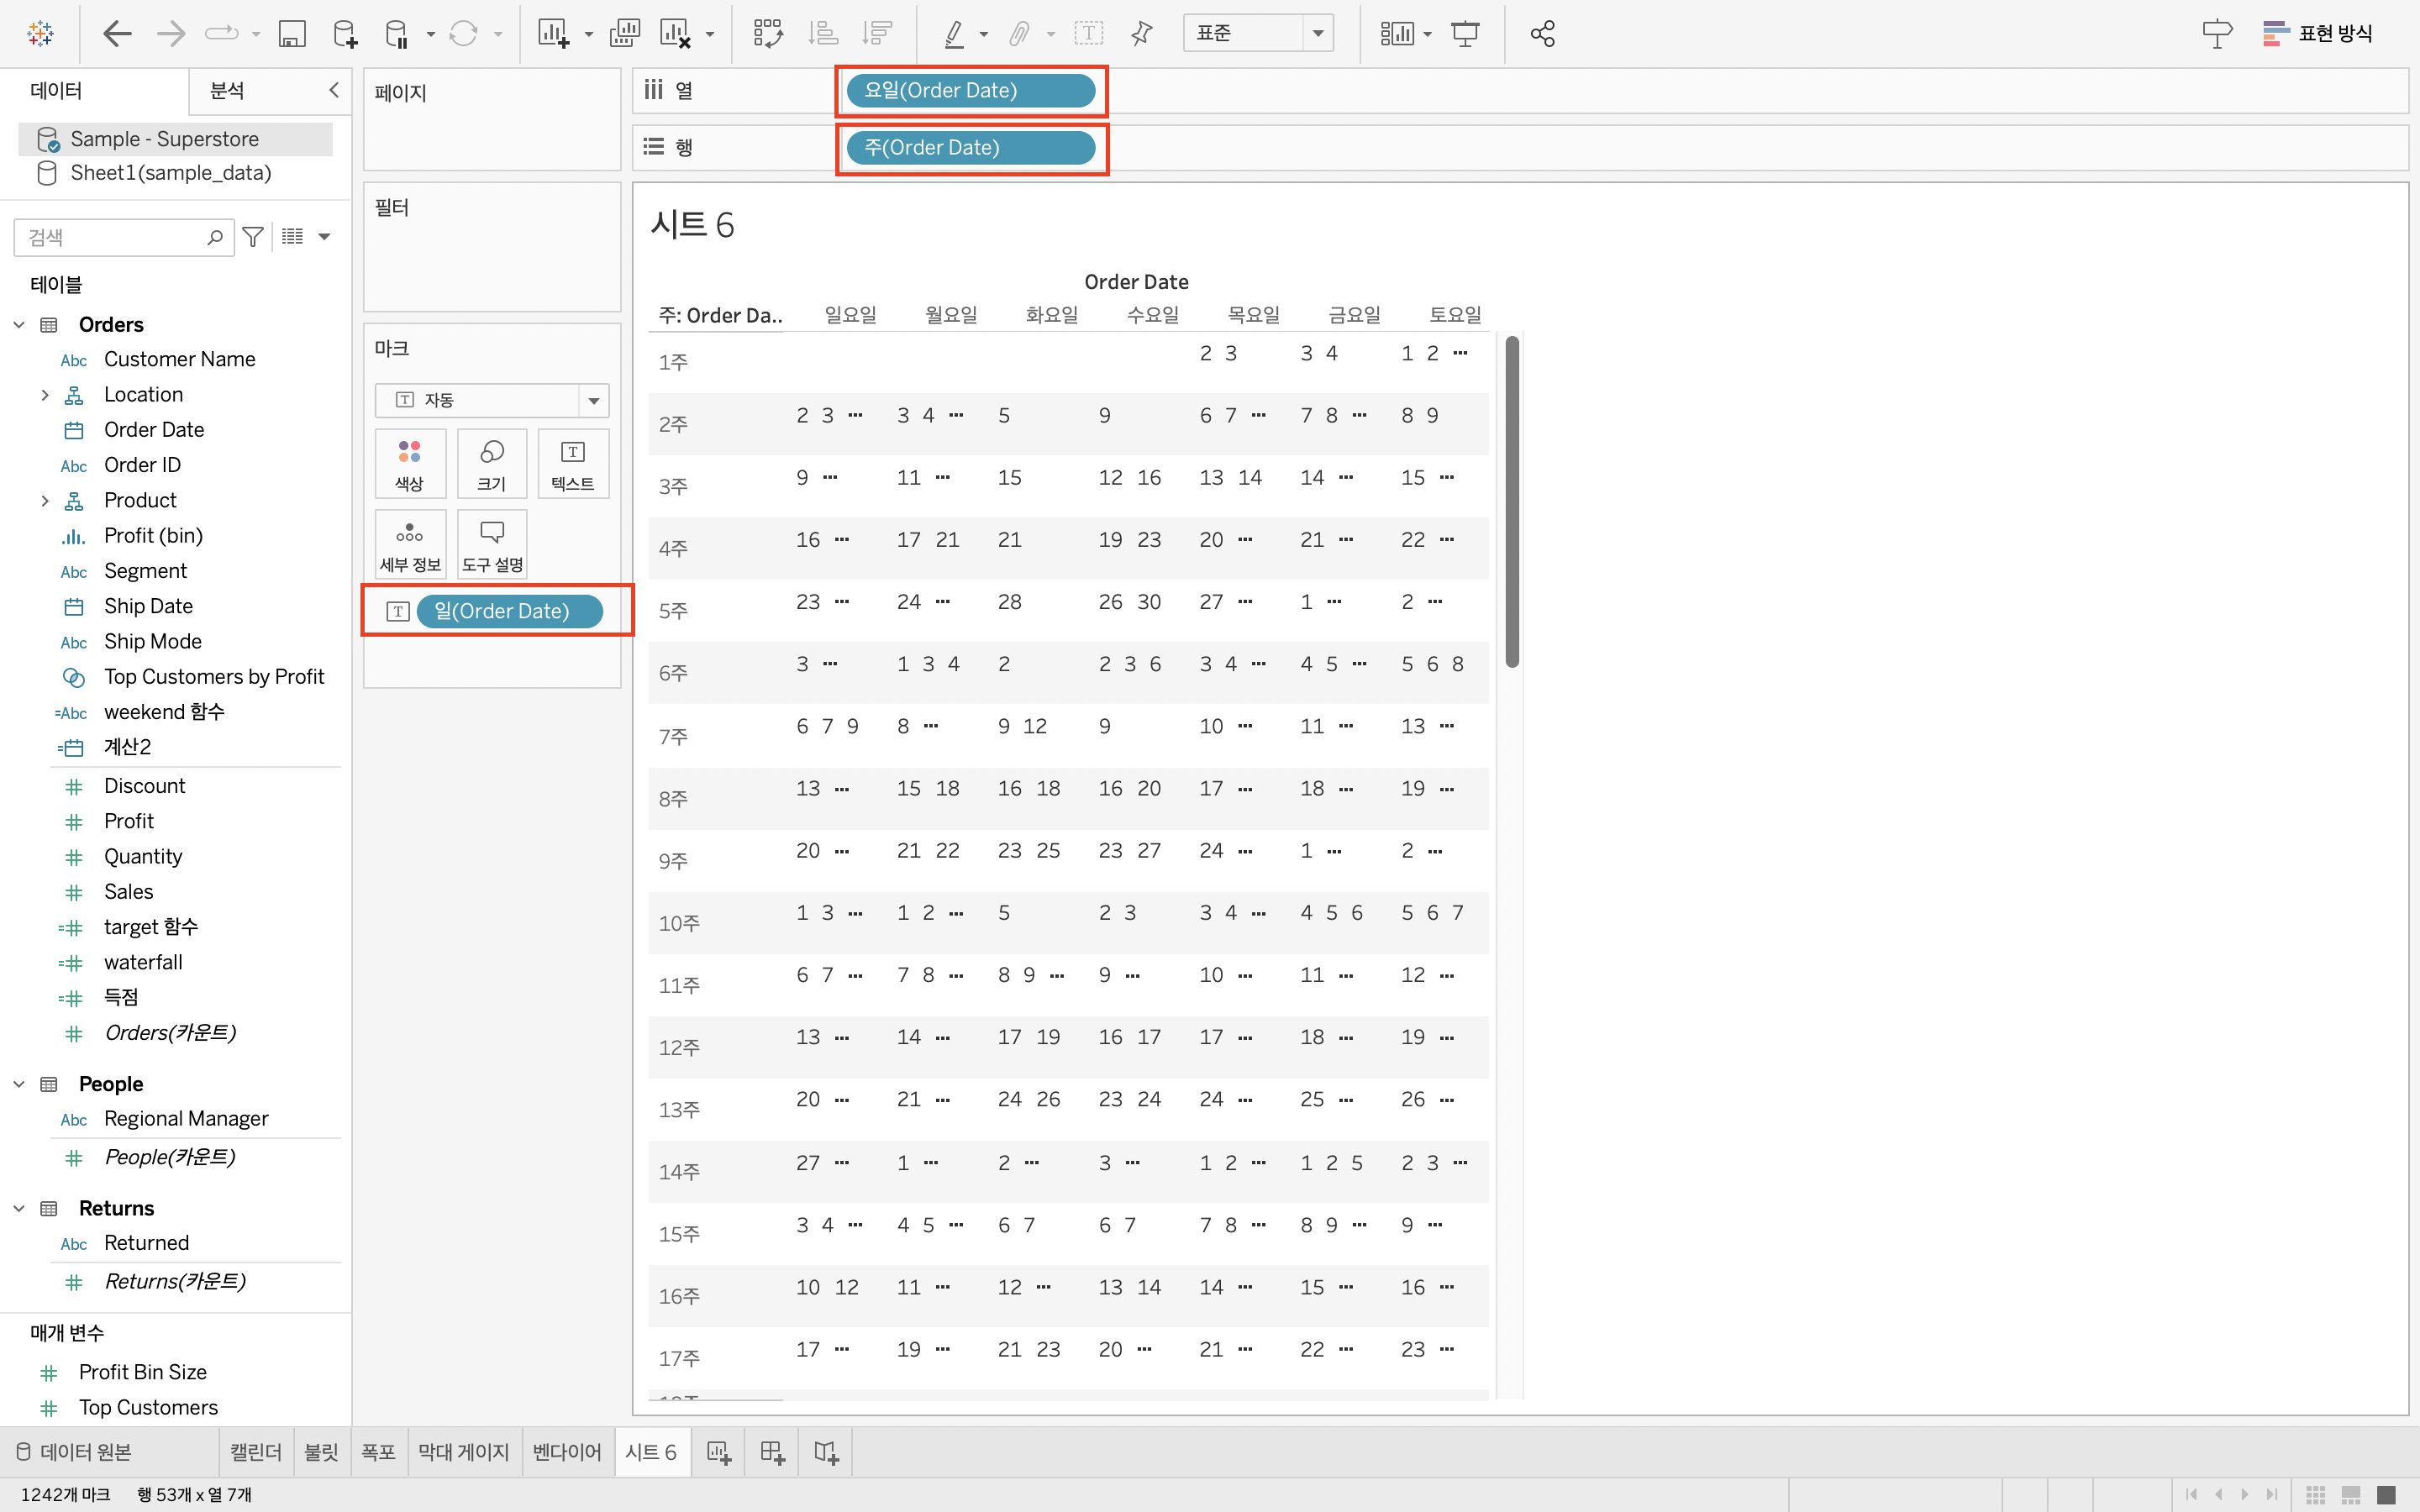Open the 캘린더 sheet tab

[x=256, y=1452]
